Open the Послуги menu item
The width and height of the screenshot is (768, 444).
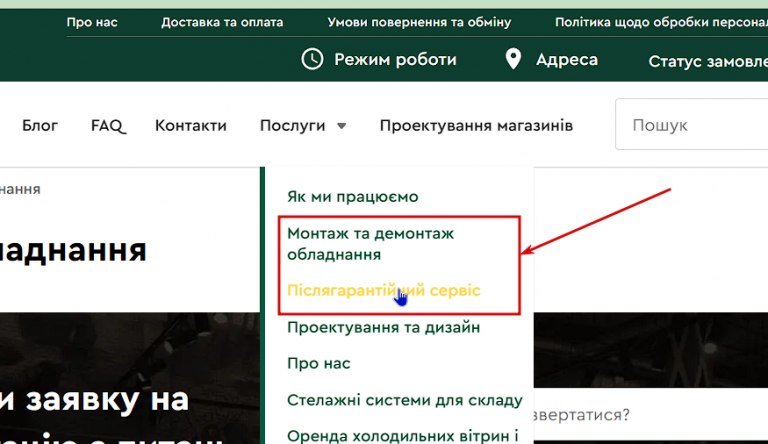pos(292,126)
